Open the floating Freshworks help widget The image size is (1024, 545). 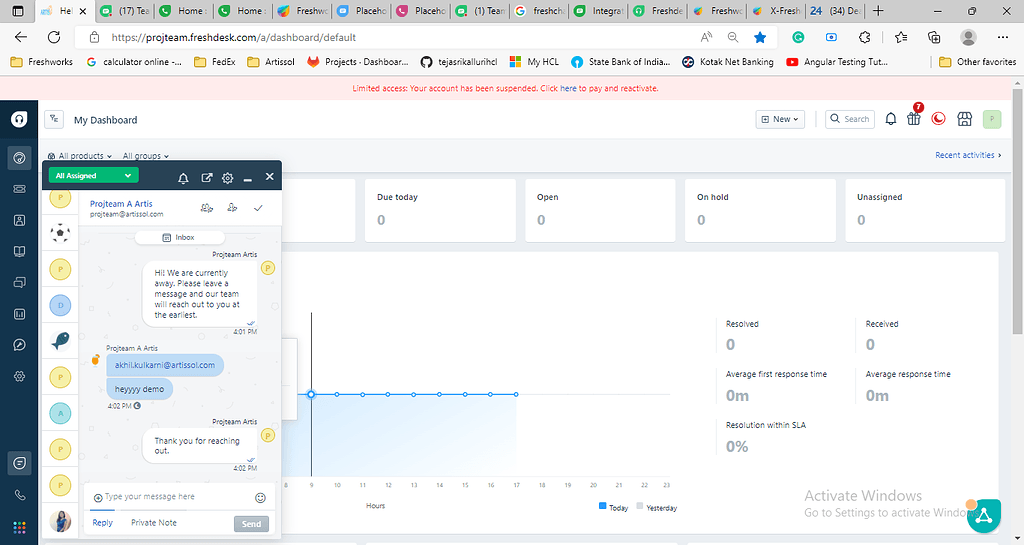tap(984, 516)
